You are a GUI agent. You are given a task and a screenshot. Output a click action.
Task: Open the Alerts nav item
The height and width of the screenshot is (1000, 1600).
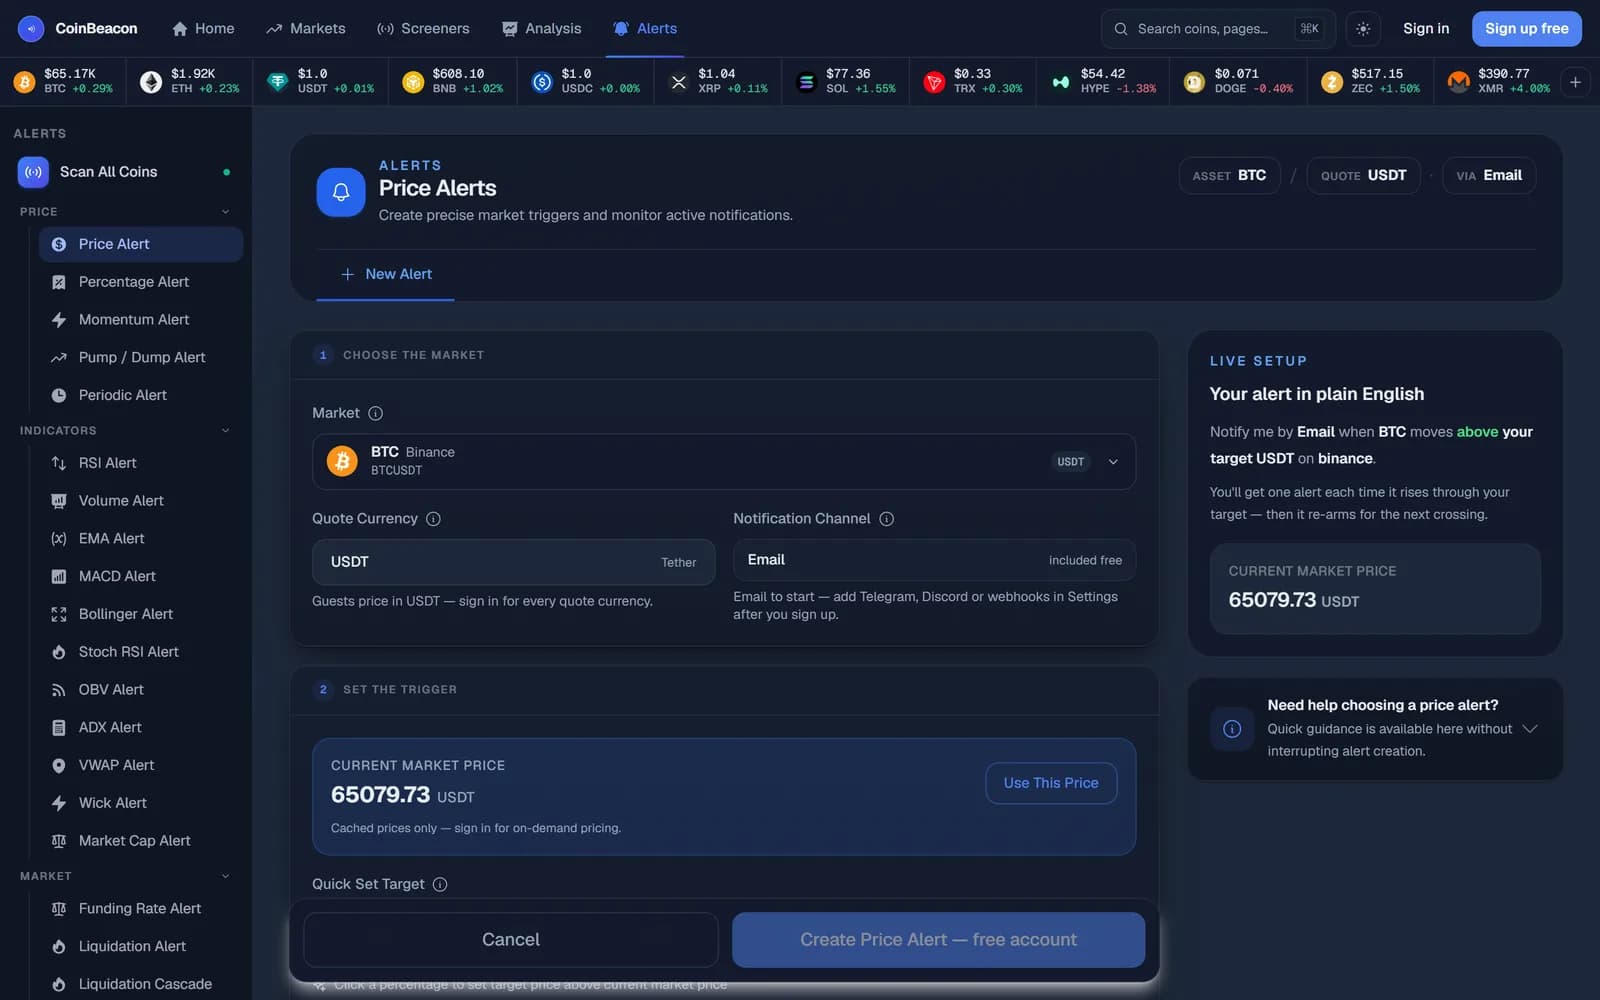645,29
